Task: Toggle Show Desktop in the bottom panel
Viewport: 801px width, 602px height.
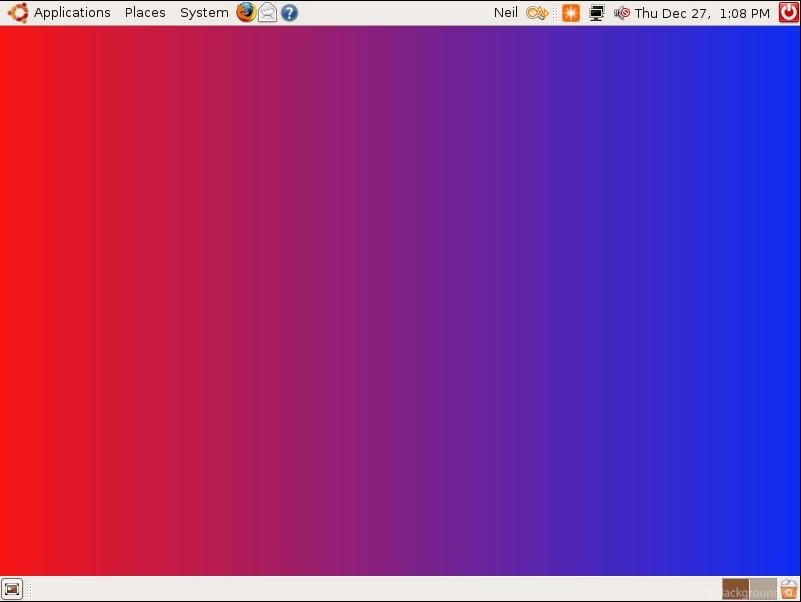Action: (x=12, y=589)
